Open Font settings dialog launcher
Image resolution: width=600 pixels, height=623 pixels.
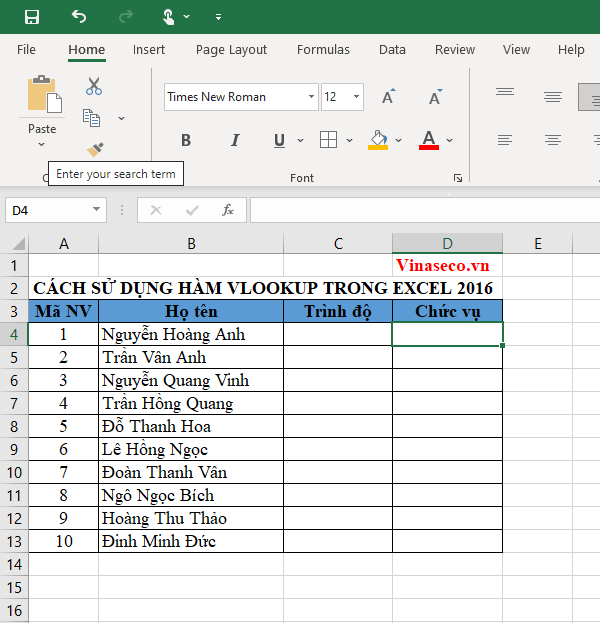(458, 178)
